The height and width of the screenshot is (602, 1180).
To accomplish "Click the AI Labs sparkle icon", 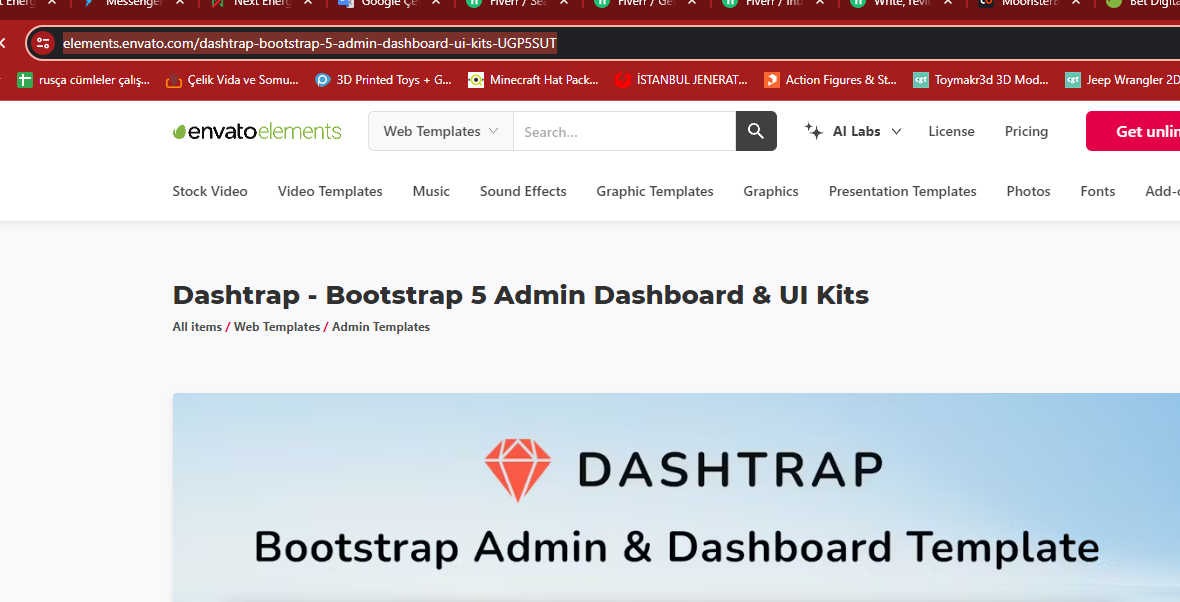I will tap(814, 131).
